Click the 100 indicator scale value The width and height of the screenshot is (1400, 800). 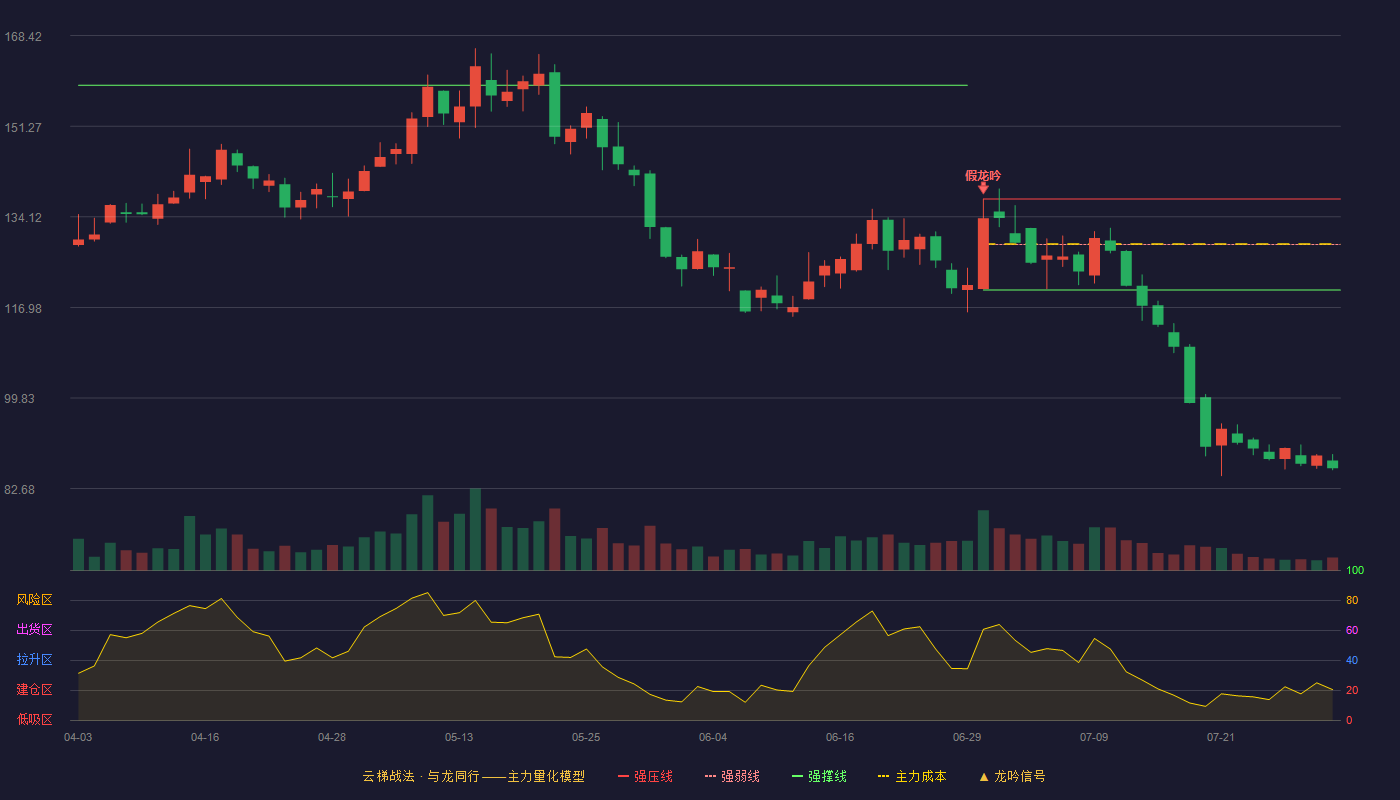click(1355, 571)
